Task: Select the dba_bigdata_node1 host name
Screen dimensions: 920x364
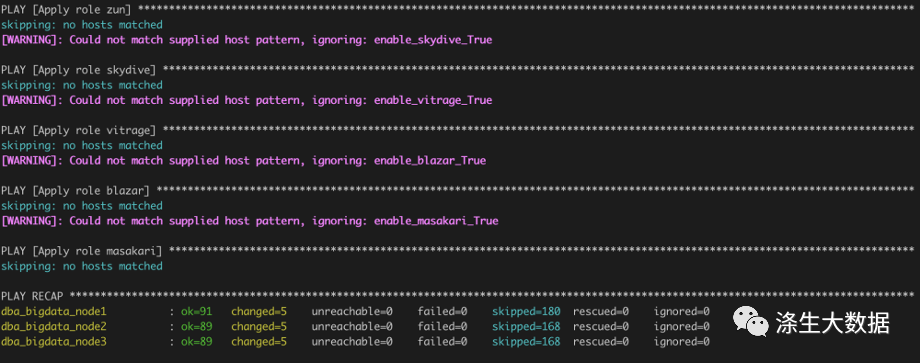Action: point(53,311)
